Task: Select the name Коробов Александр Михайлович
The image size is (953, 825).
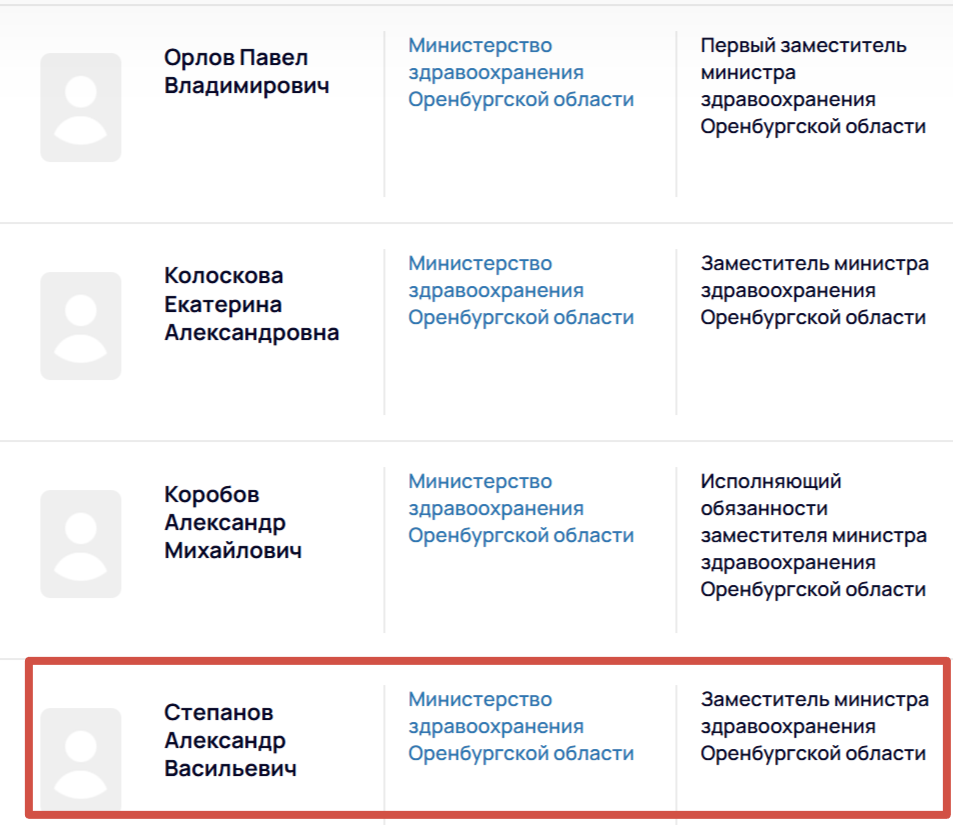Action: [x=232, y=523]
